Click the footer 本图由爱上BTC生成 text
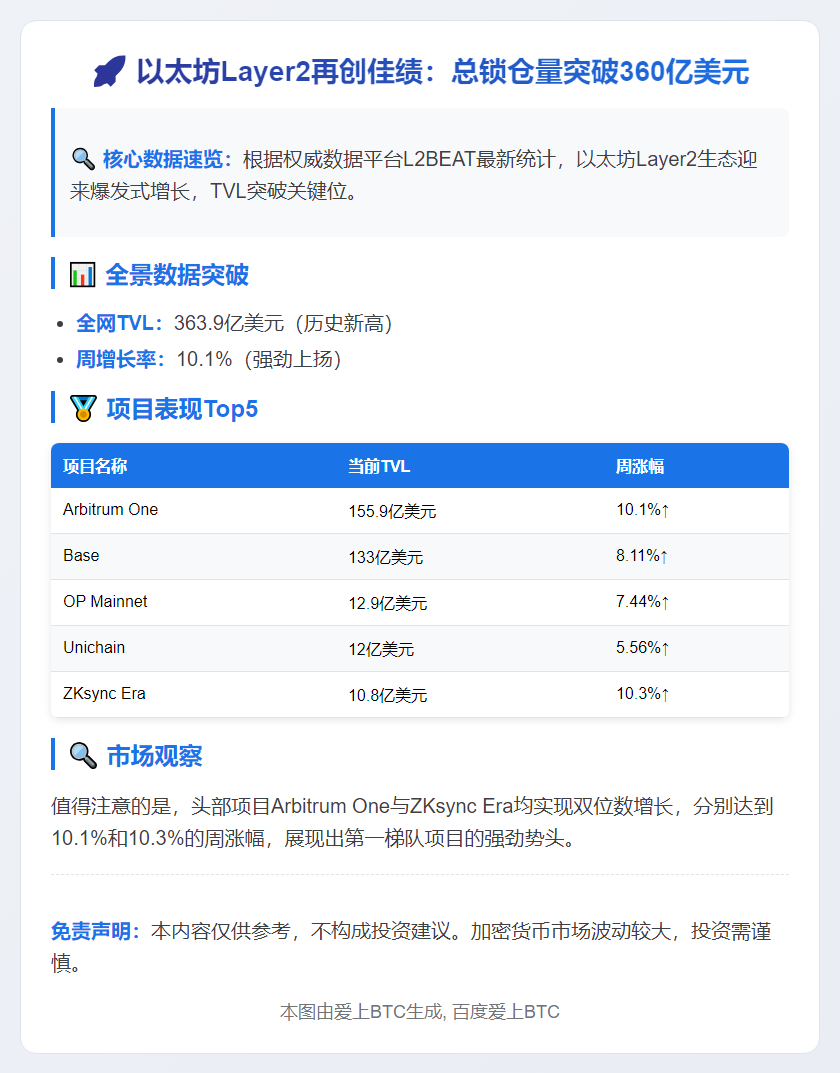 (x=363, y=1011)
